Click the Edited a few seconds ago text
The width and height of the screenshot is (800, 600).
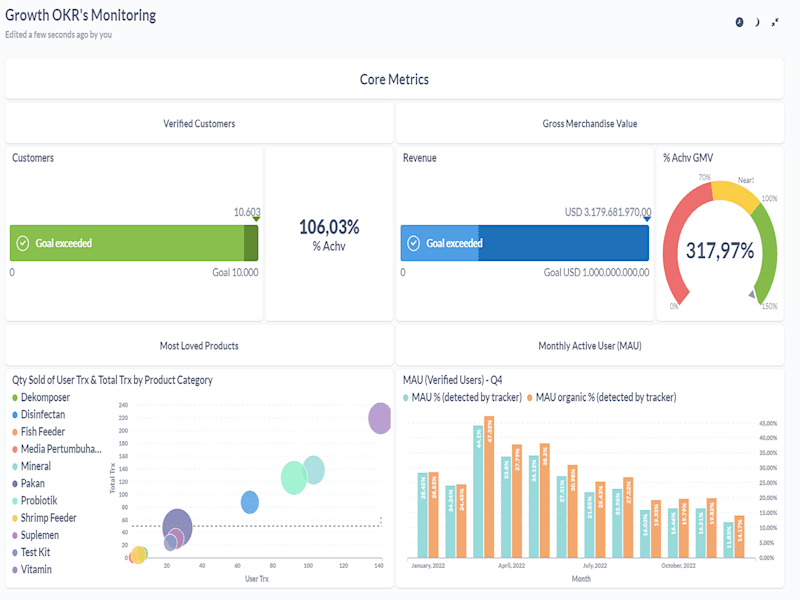[x=59, y=35]
